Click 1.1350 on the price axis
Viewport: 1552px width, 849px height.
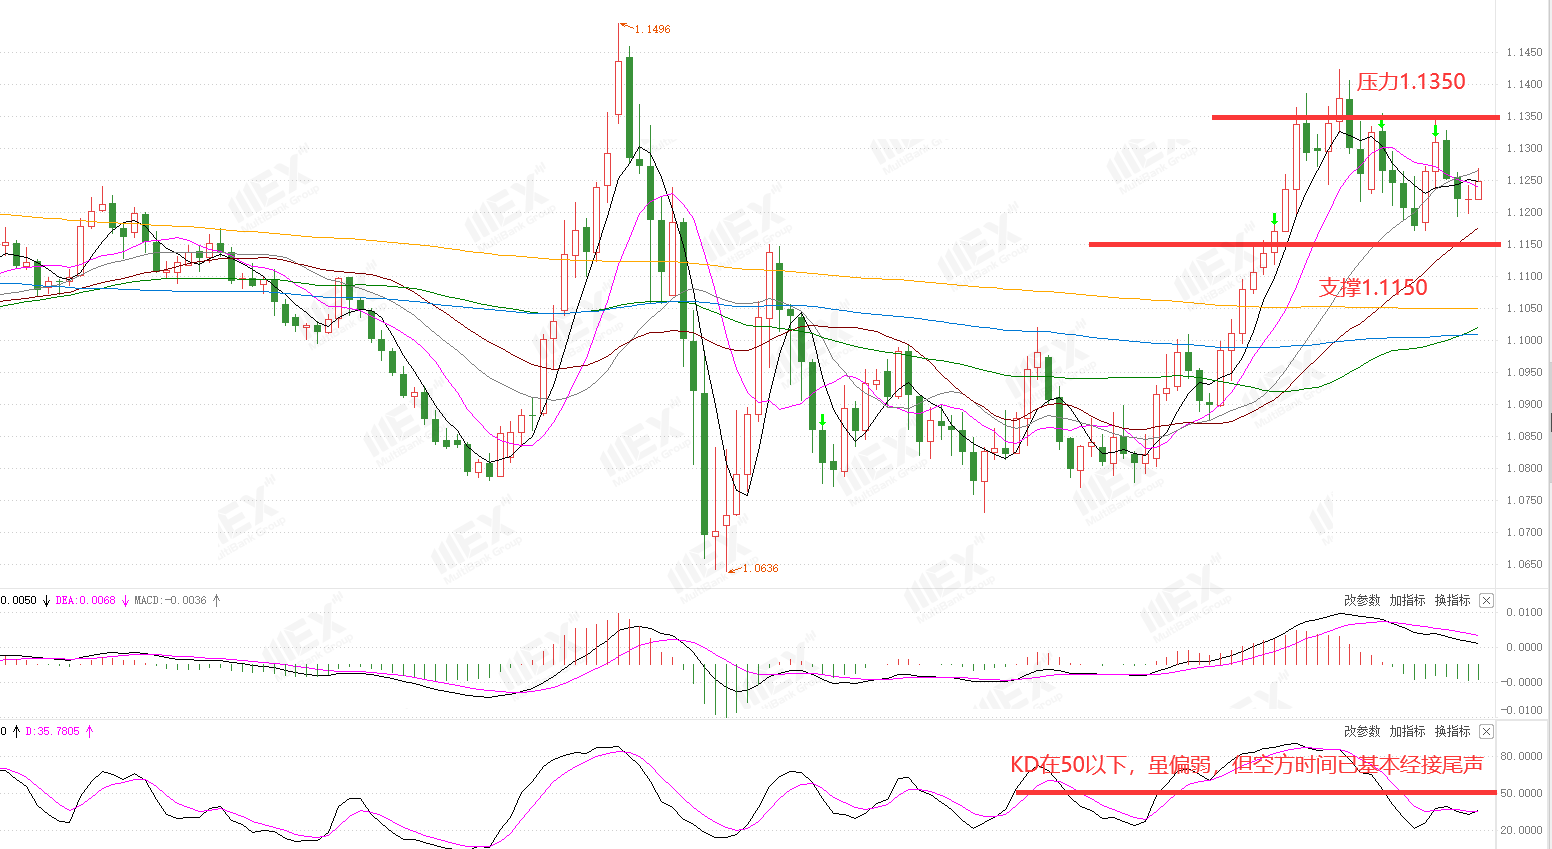tap(1524, 117)
